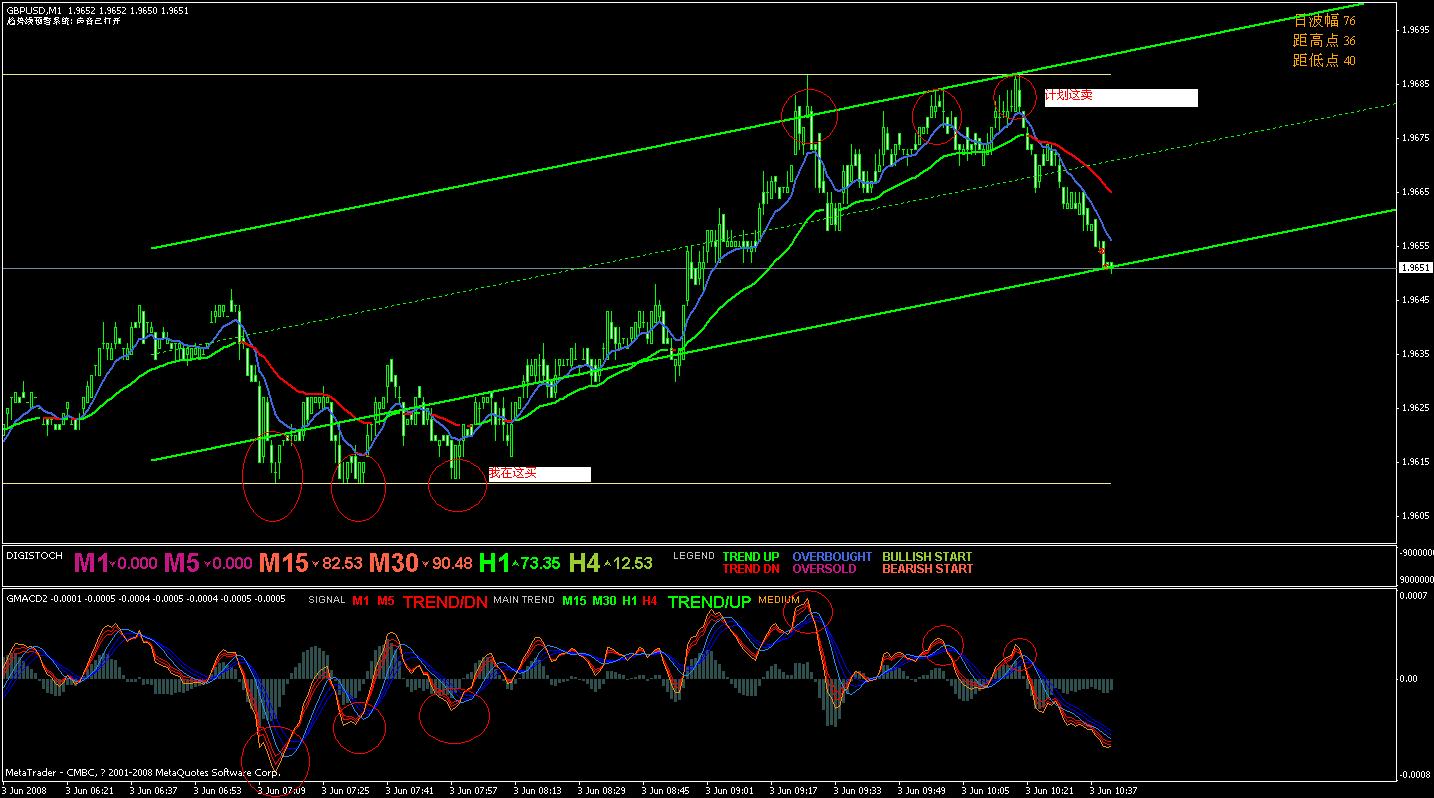1434x798 pixels.
Task: Click the 1.9651 current price tag
Action: tap(1415, 268)
